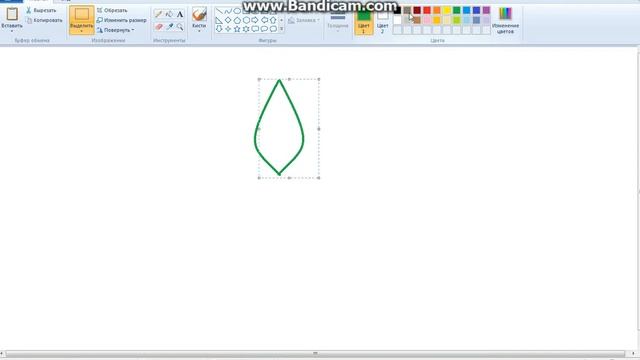Choose the Pentagon shape
640x360 pixels.
click(x=237, y=20)
